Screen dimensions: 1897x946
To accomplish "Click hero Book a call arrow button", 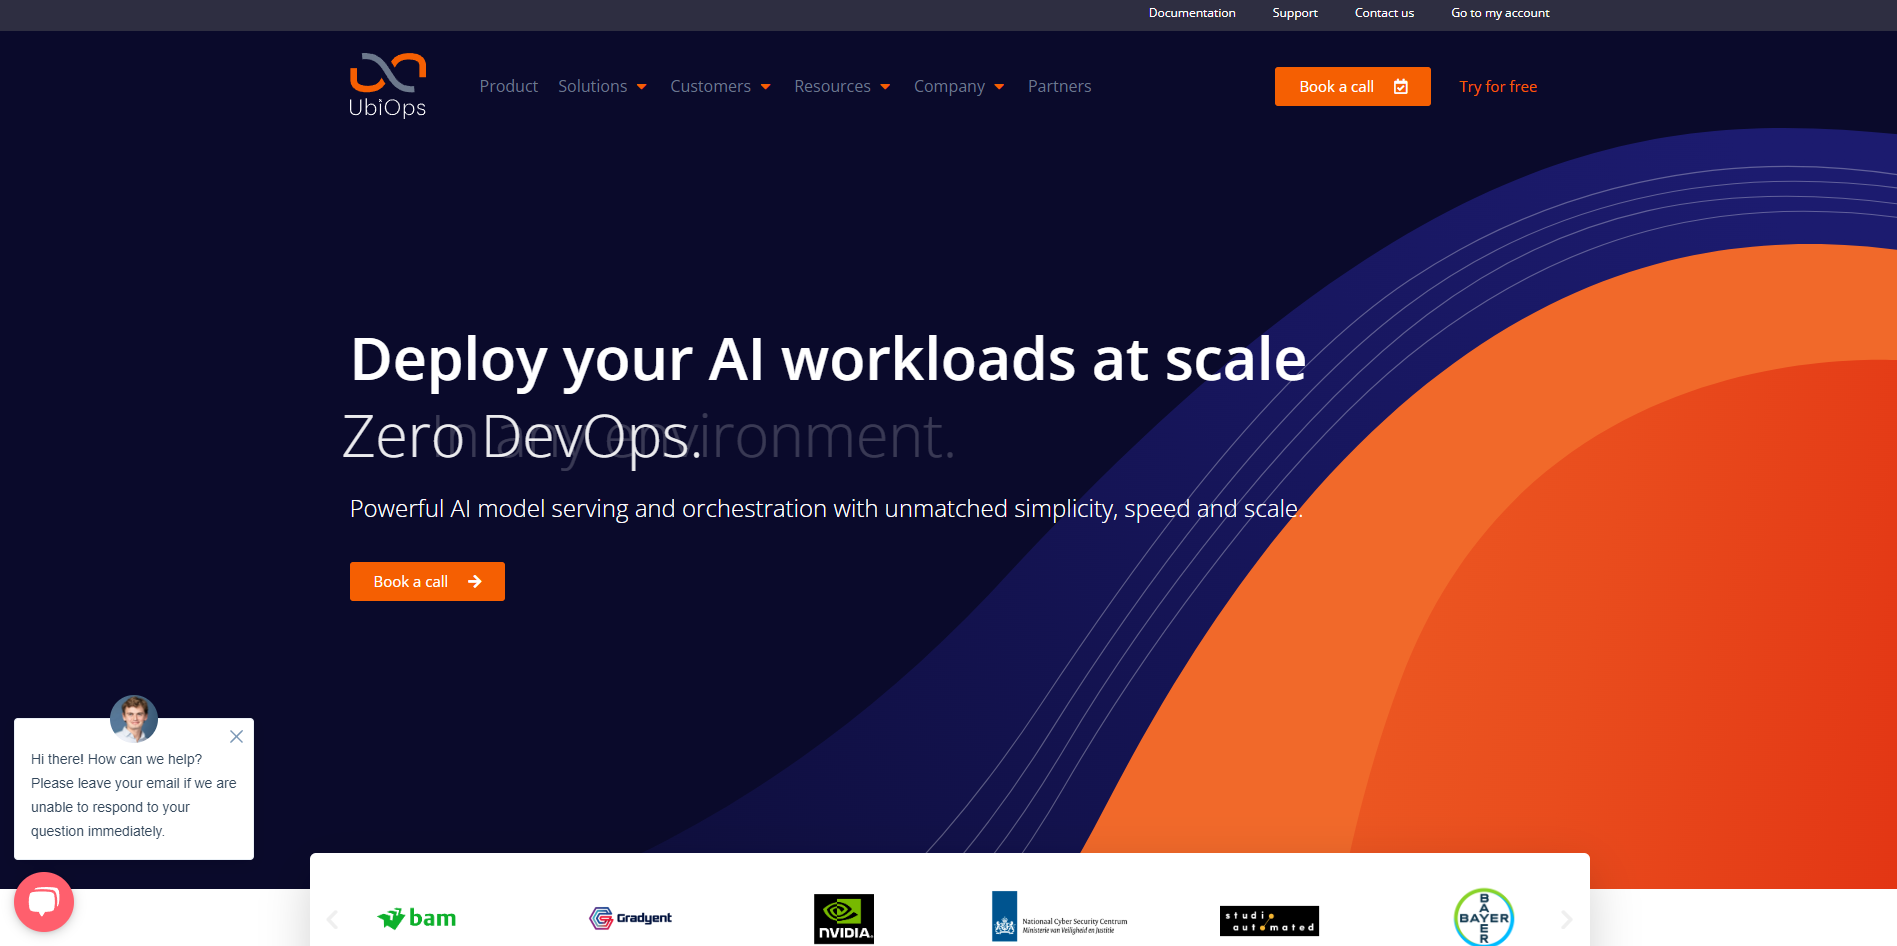I will coord(427,582).
